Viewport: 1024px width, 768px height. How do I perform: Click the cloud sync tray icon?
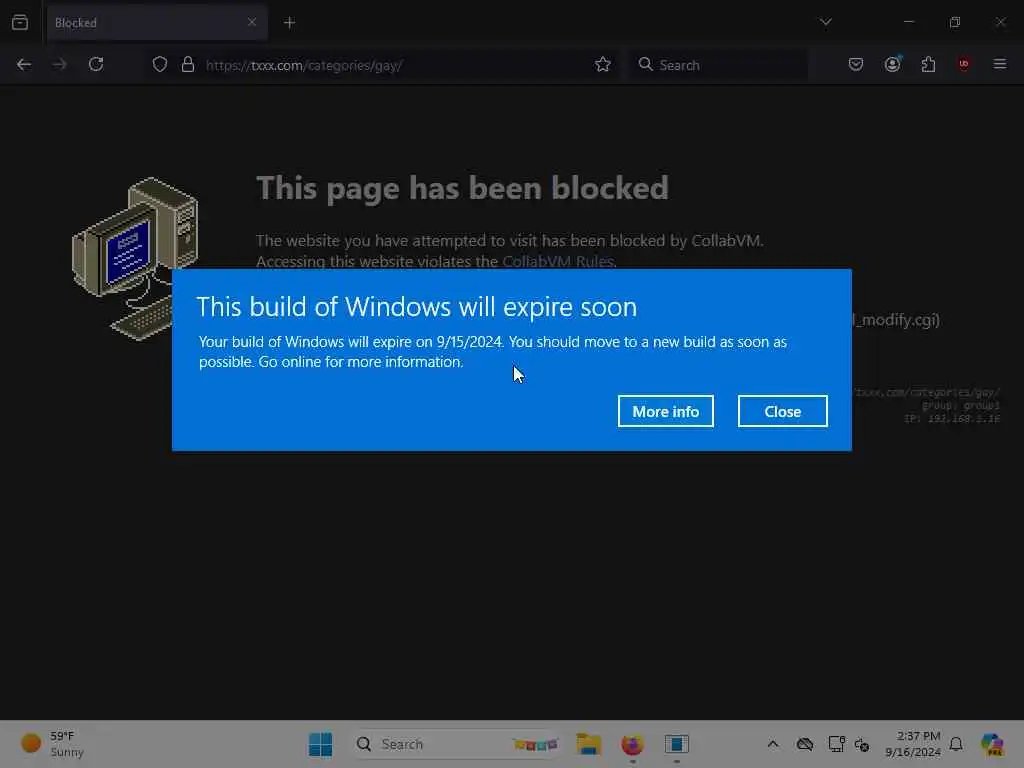[805, 744]
